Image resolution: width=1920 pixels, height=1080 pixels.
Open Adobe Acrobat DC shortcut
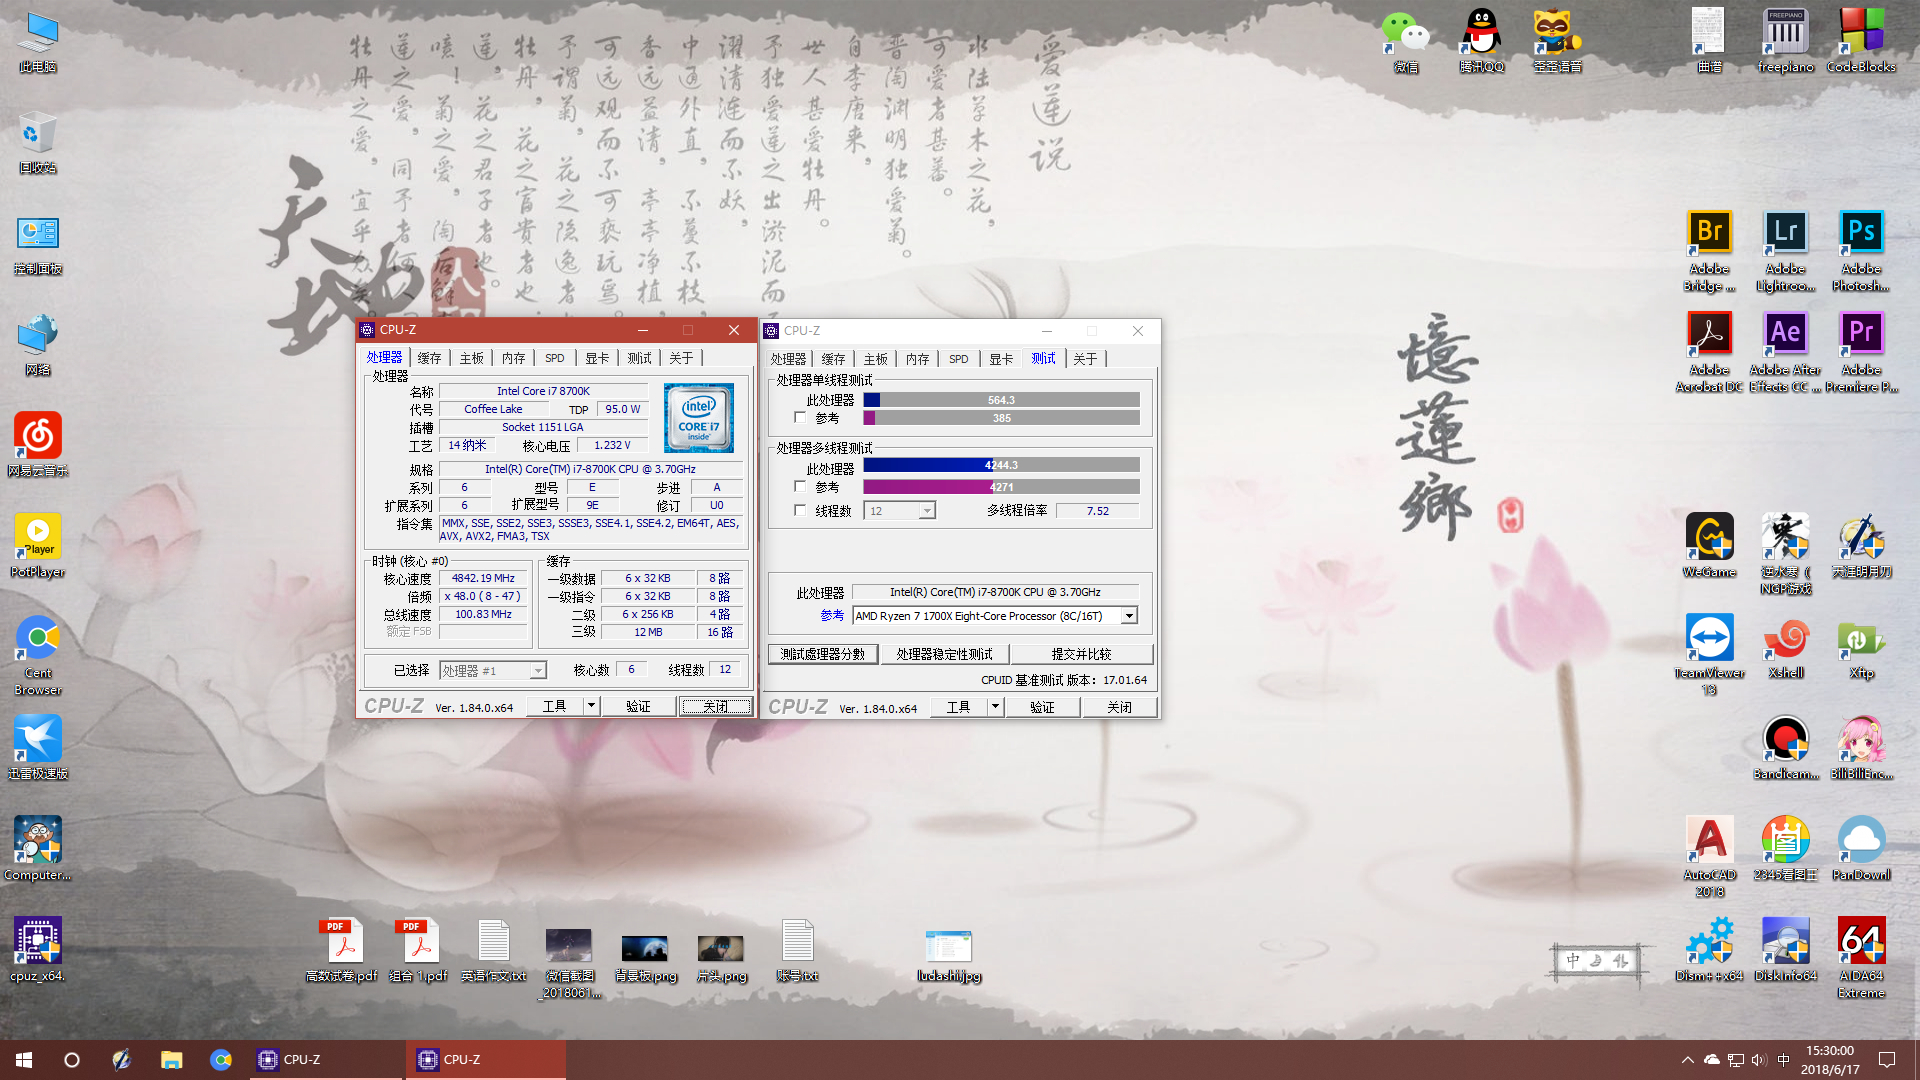[x=1709, y=353]
